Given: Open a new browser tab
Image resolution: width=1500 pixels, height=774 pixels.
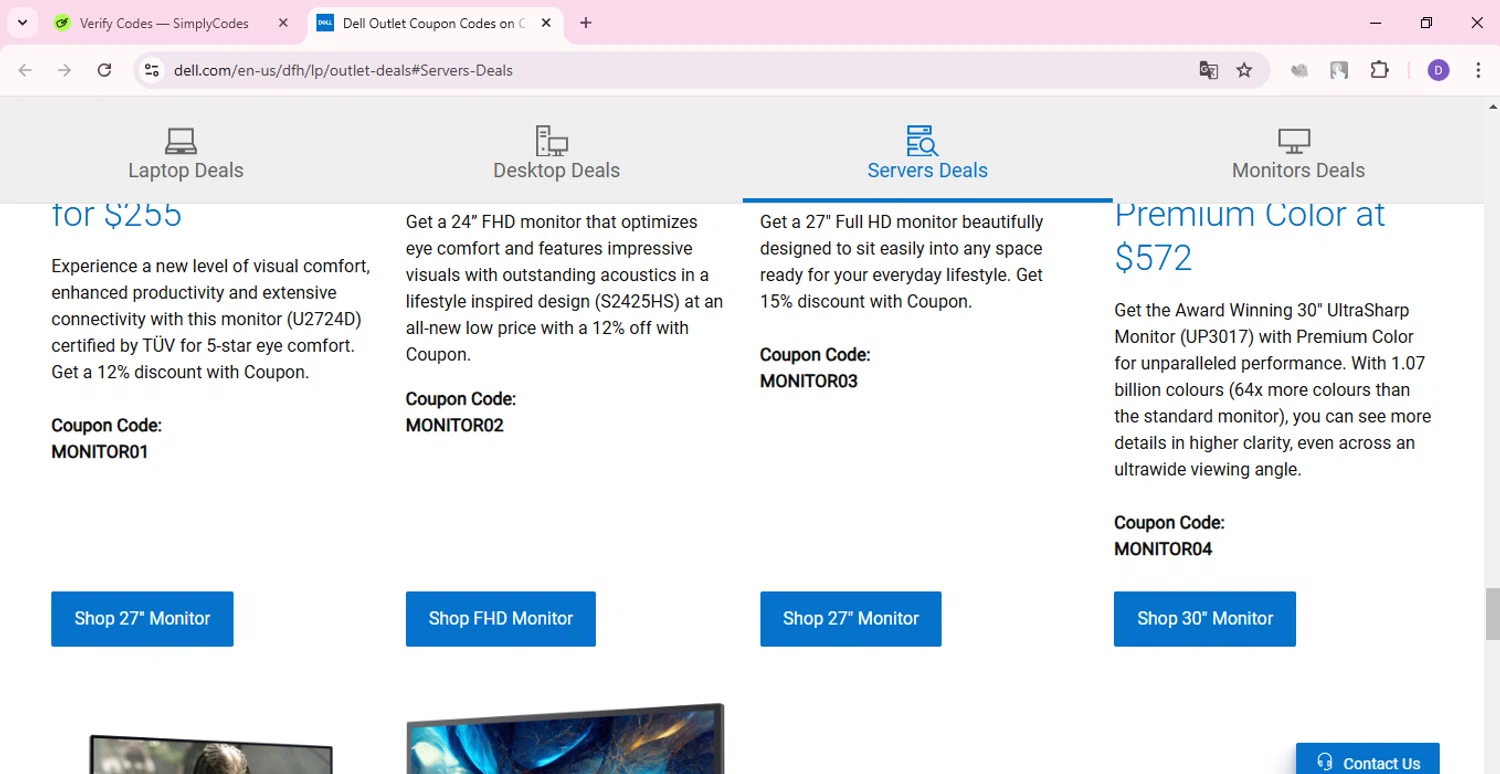Looking at the screenshot, I should 586,23.
